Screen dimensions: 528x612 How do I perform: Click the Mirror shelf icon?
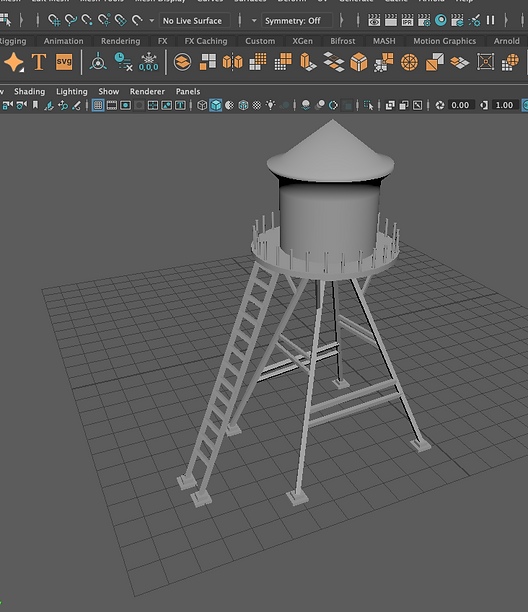coord(232,62)
